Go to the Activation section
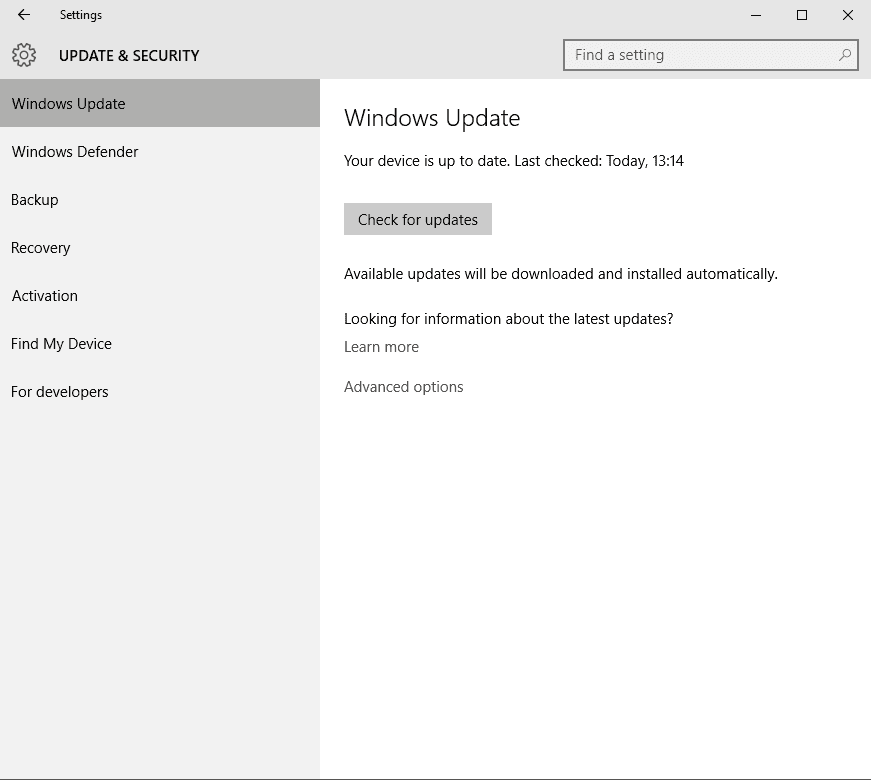Image resolution: width=871 pixels, height=780 pixels. (x=45, y=296)
